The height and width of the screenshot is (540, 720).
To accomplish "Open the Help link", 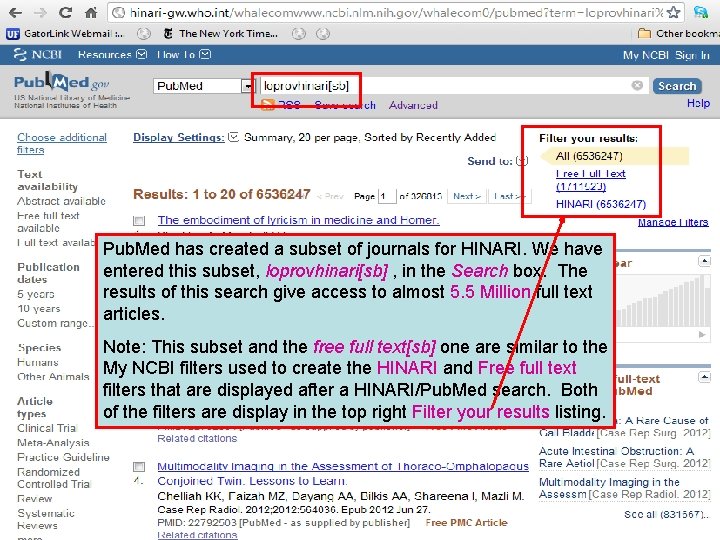I will coord(698,103).
